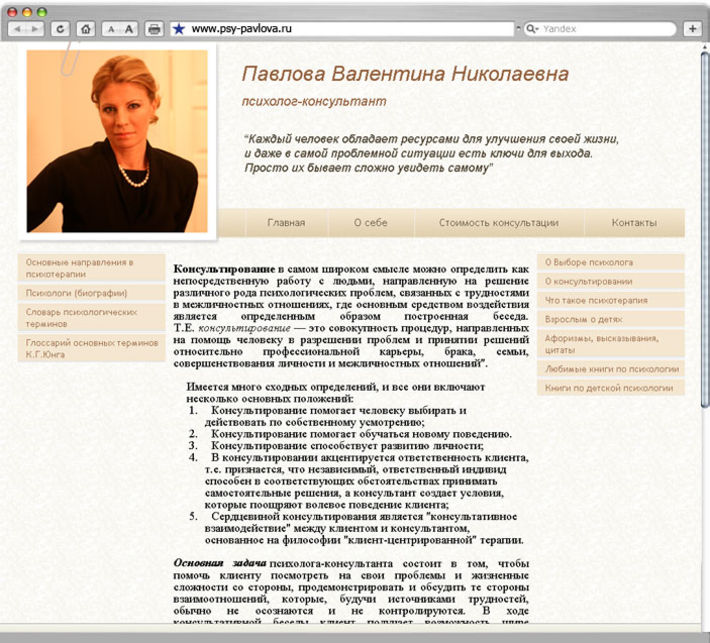Viewport: 710px width, 643px height.
Task: Open the Yandex search magnifier dropdown
Action: coord(532,29)
